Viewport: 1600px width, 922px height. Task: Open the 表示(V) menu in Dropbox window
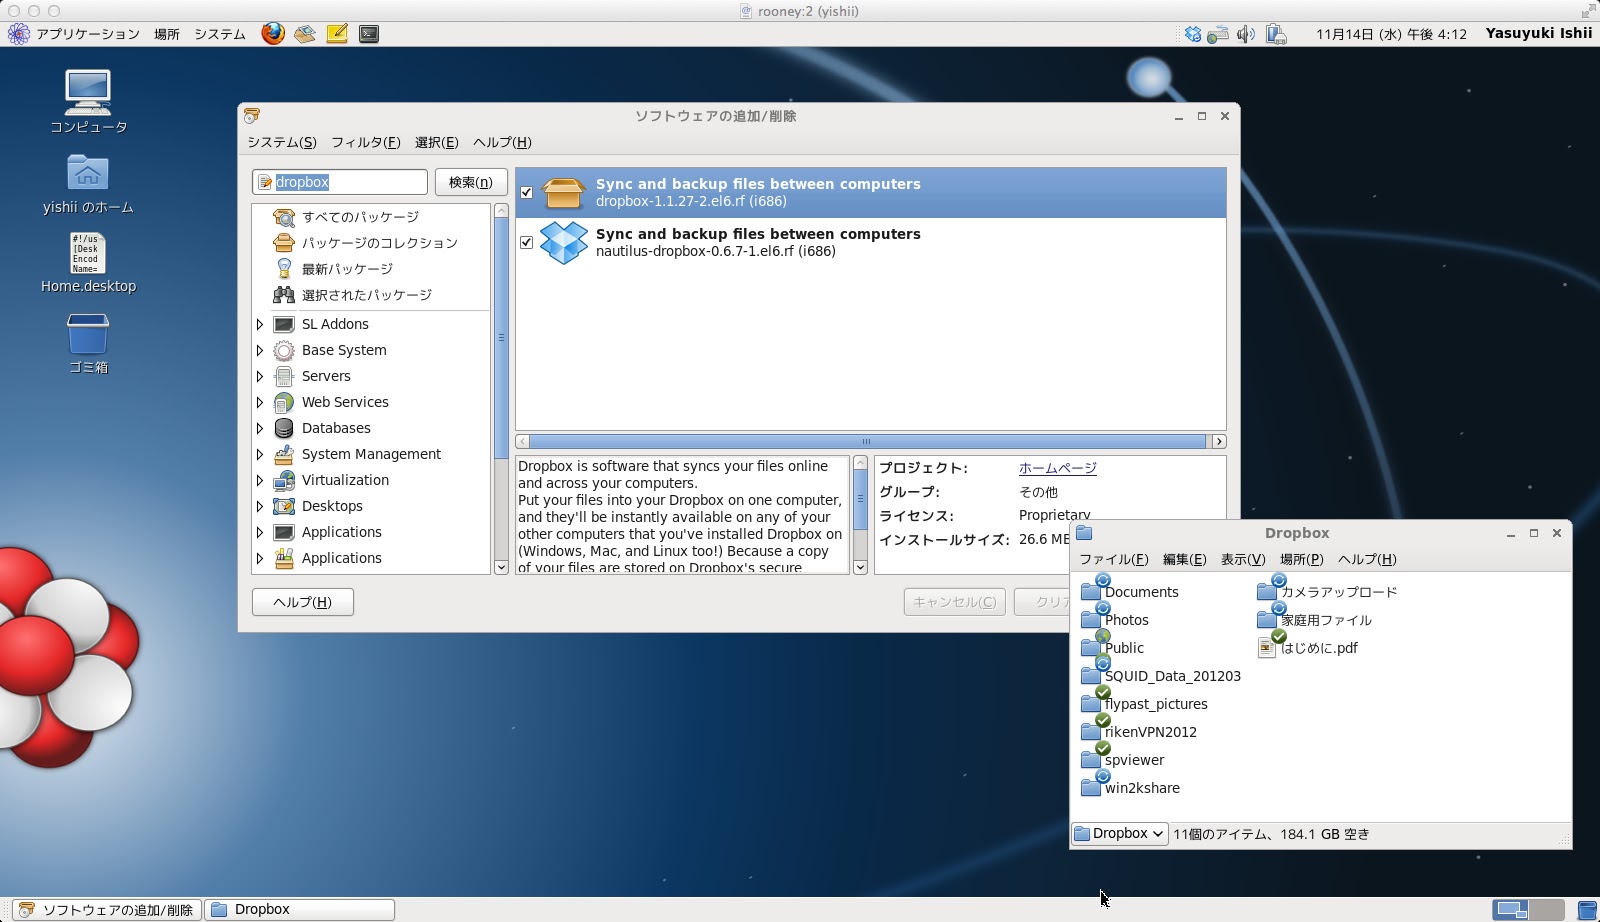pos(1243,559)
